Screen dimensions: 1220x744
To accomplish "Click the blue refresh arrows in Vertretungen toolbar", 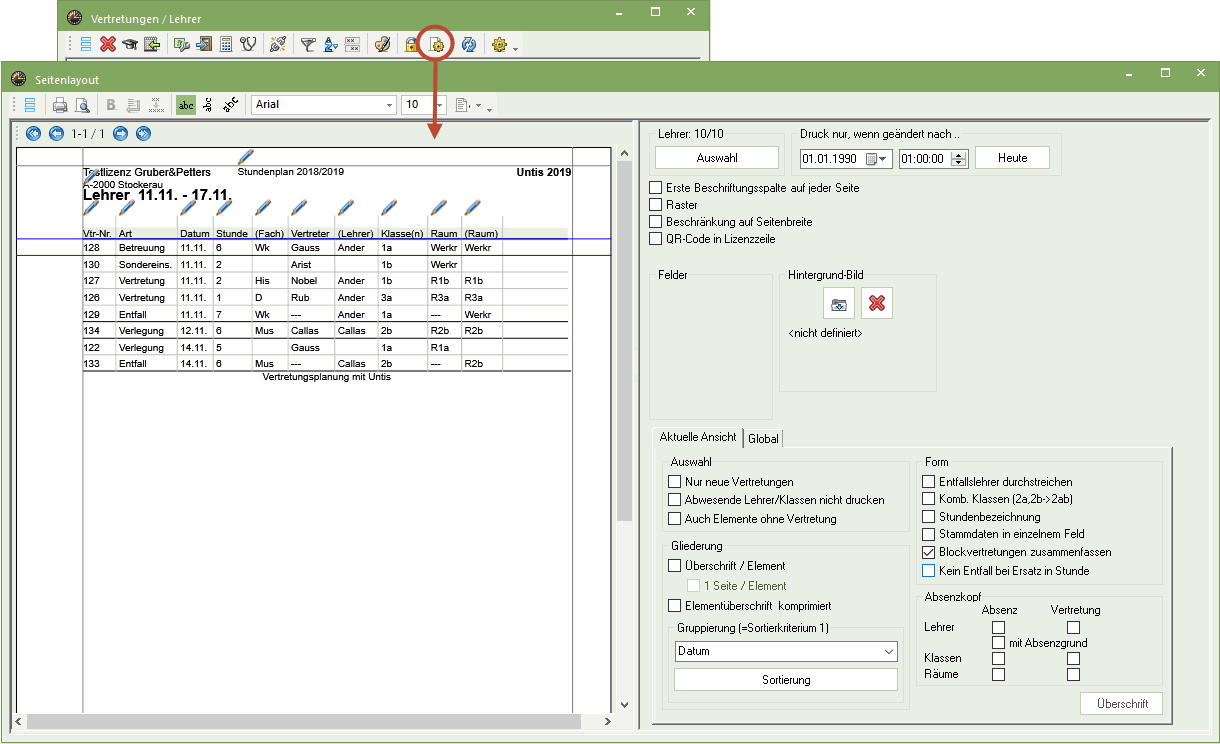I will 468,44.
